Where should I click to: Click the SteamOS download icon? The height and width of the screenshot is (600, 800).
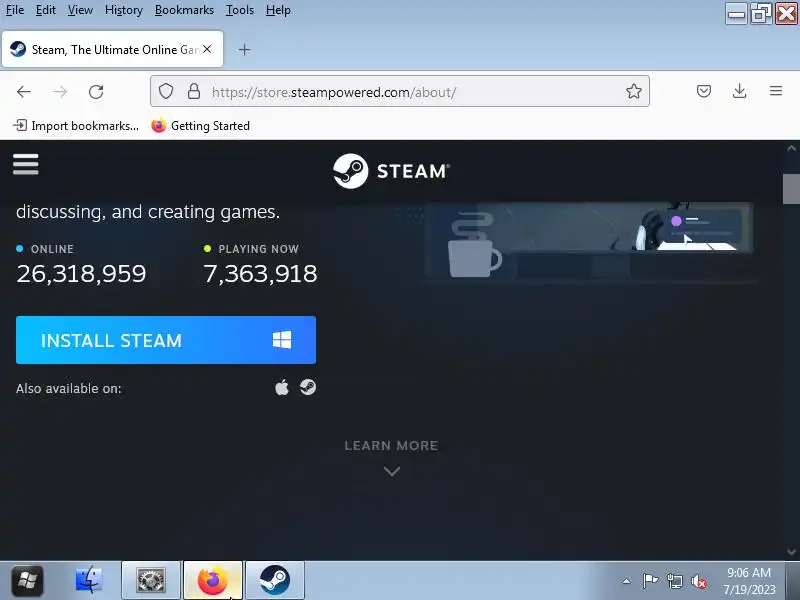click(308, 387)
